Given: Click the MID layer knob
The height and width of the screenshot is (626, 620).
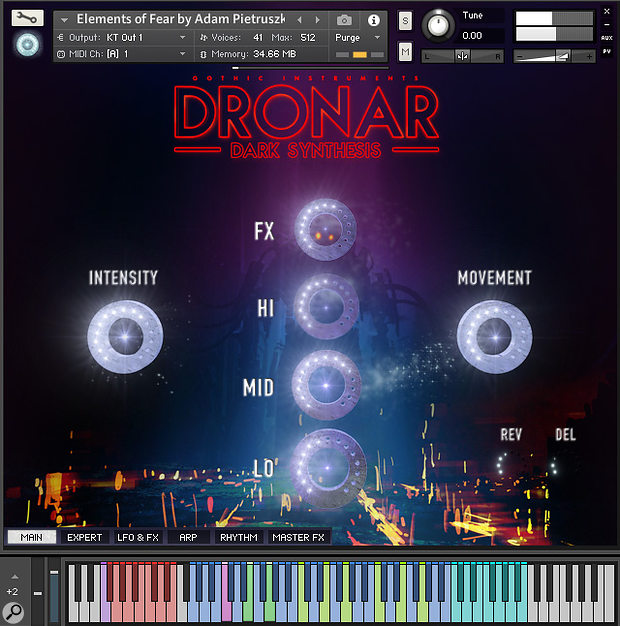Looking at the screenshot, I should (326, 385).
